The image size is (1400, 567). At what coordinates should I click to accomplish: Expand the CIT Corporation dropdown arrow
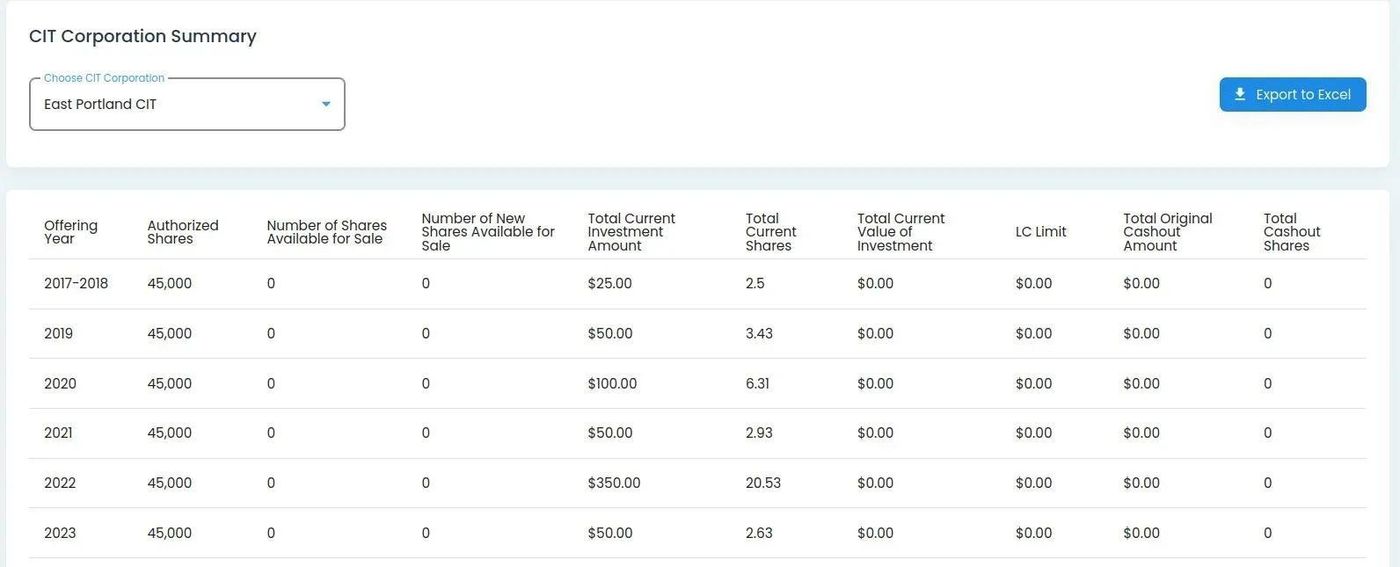[325, 104]
